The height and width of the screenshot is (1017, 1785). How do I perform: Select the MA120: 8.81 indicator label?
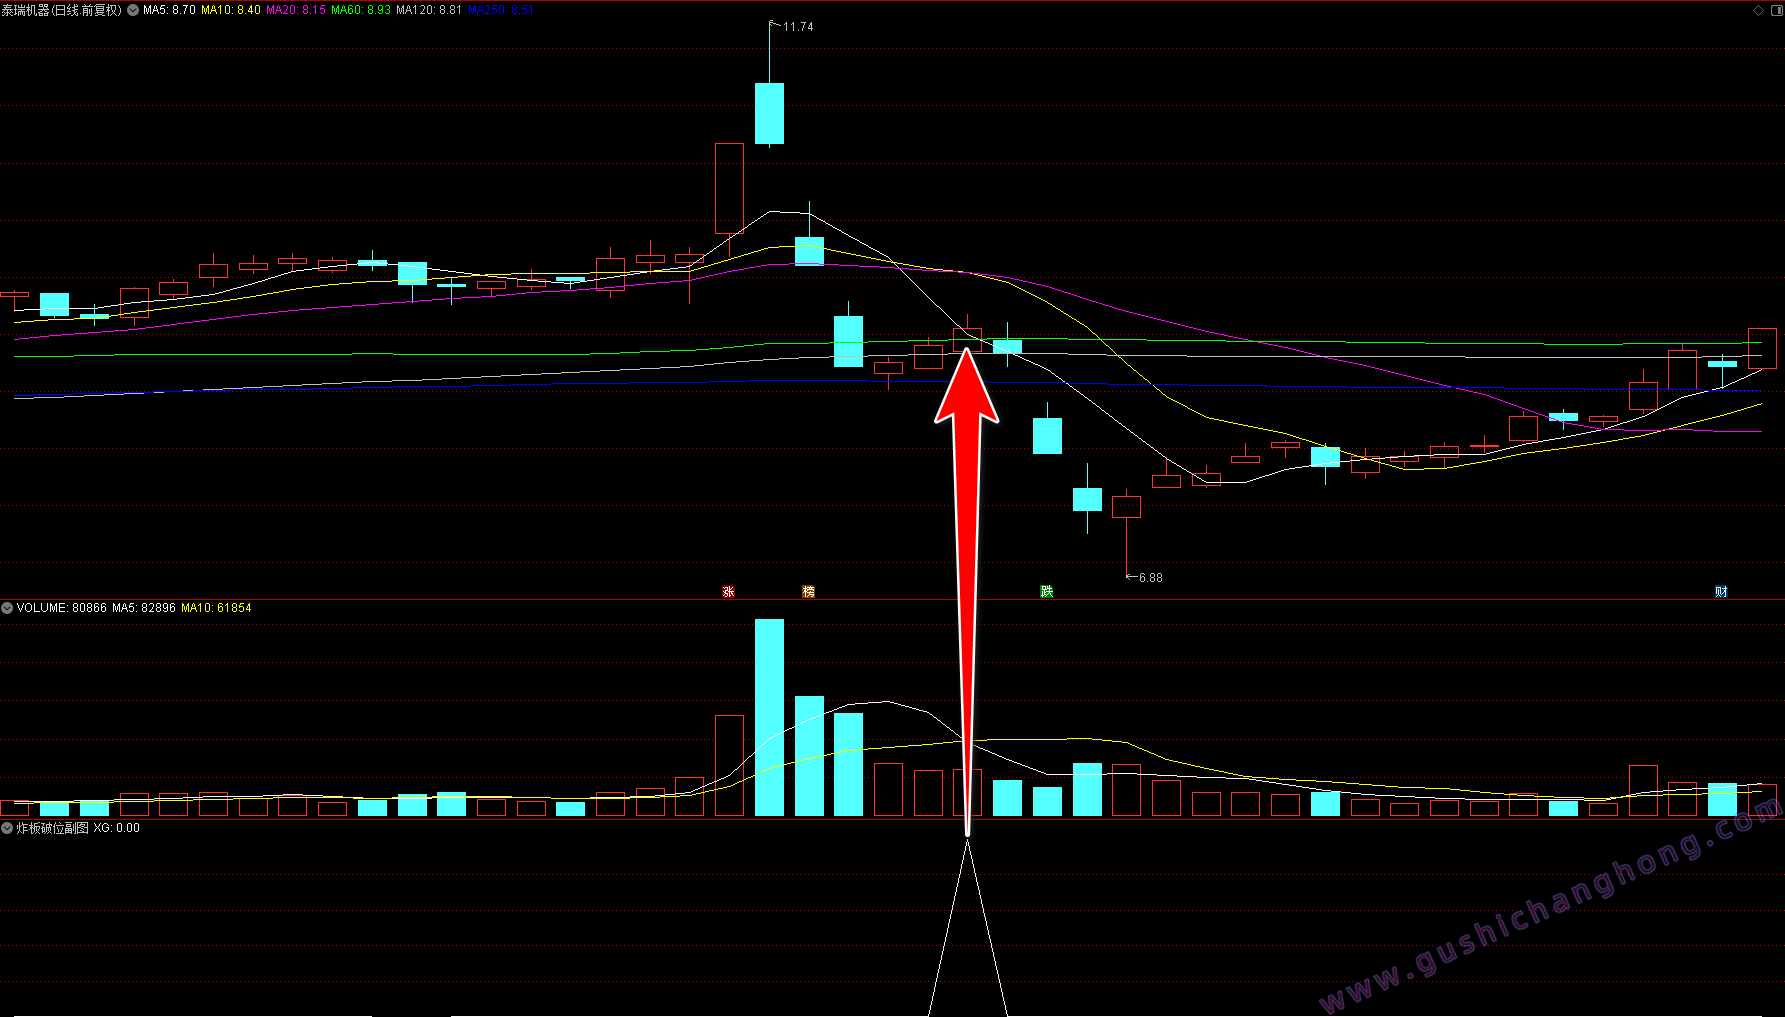click(x=429, y=10)
